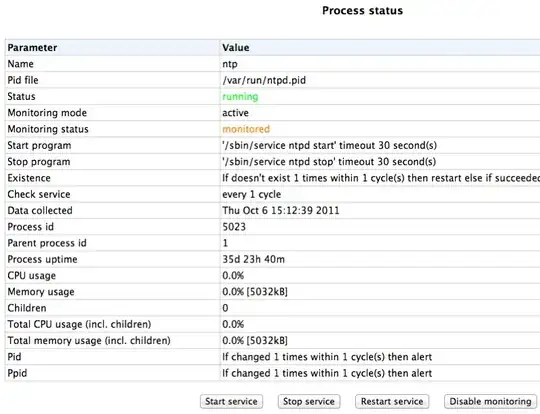
Task: Click the 'Process id' label
Action: pyautogui.click(x=31, y=227)
